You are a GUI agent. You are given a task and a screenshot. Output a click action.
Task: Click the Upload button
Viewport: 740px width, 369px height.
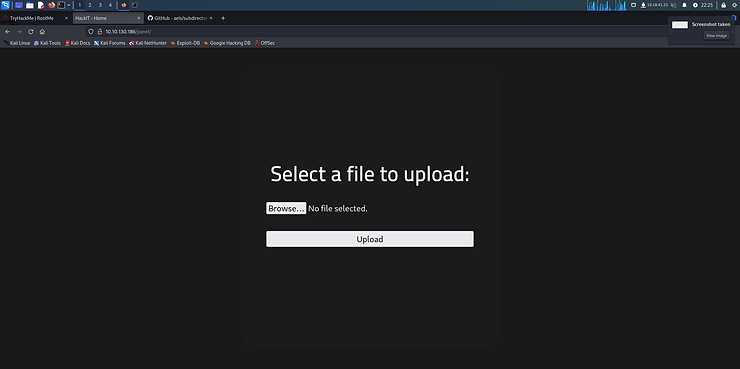(x=370, y=239)
